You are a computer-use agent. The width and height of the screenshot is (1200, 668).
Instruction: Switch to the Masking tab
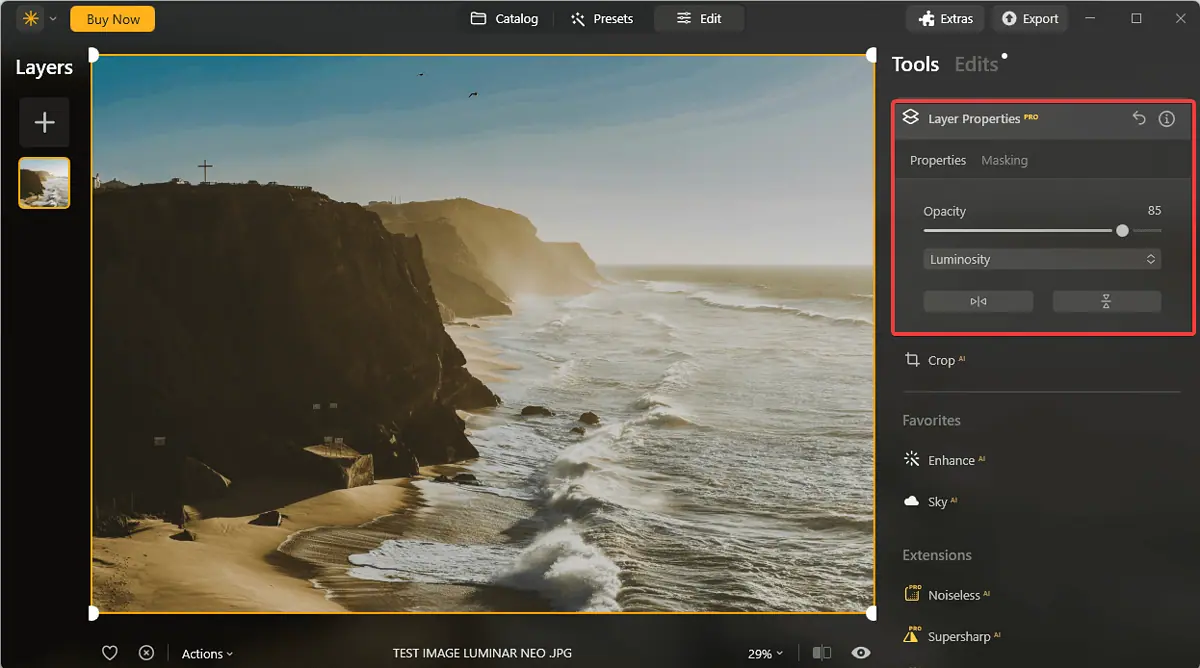click(1004, 160)
